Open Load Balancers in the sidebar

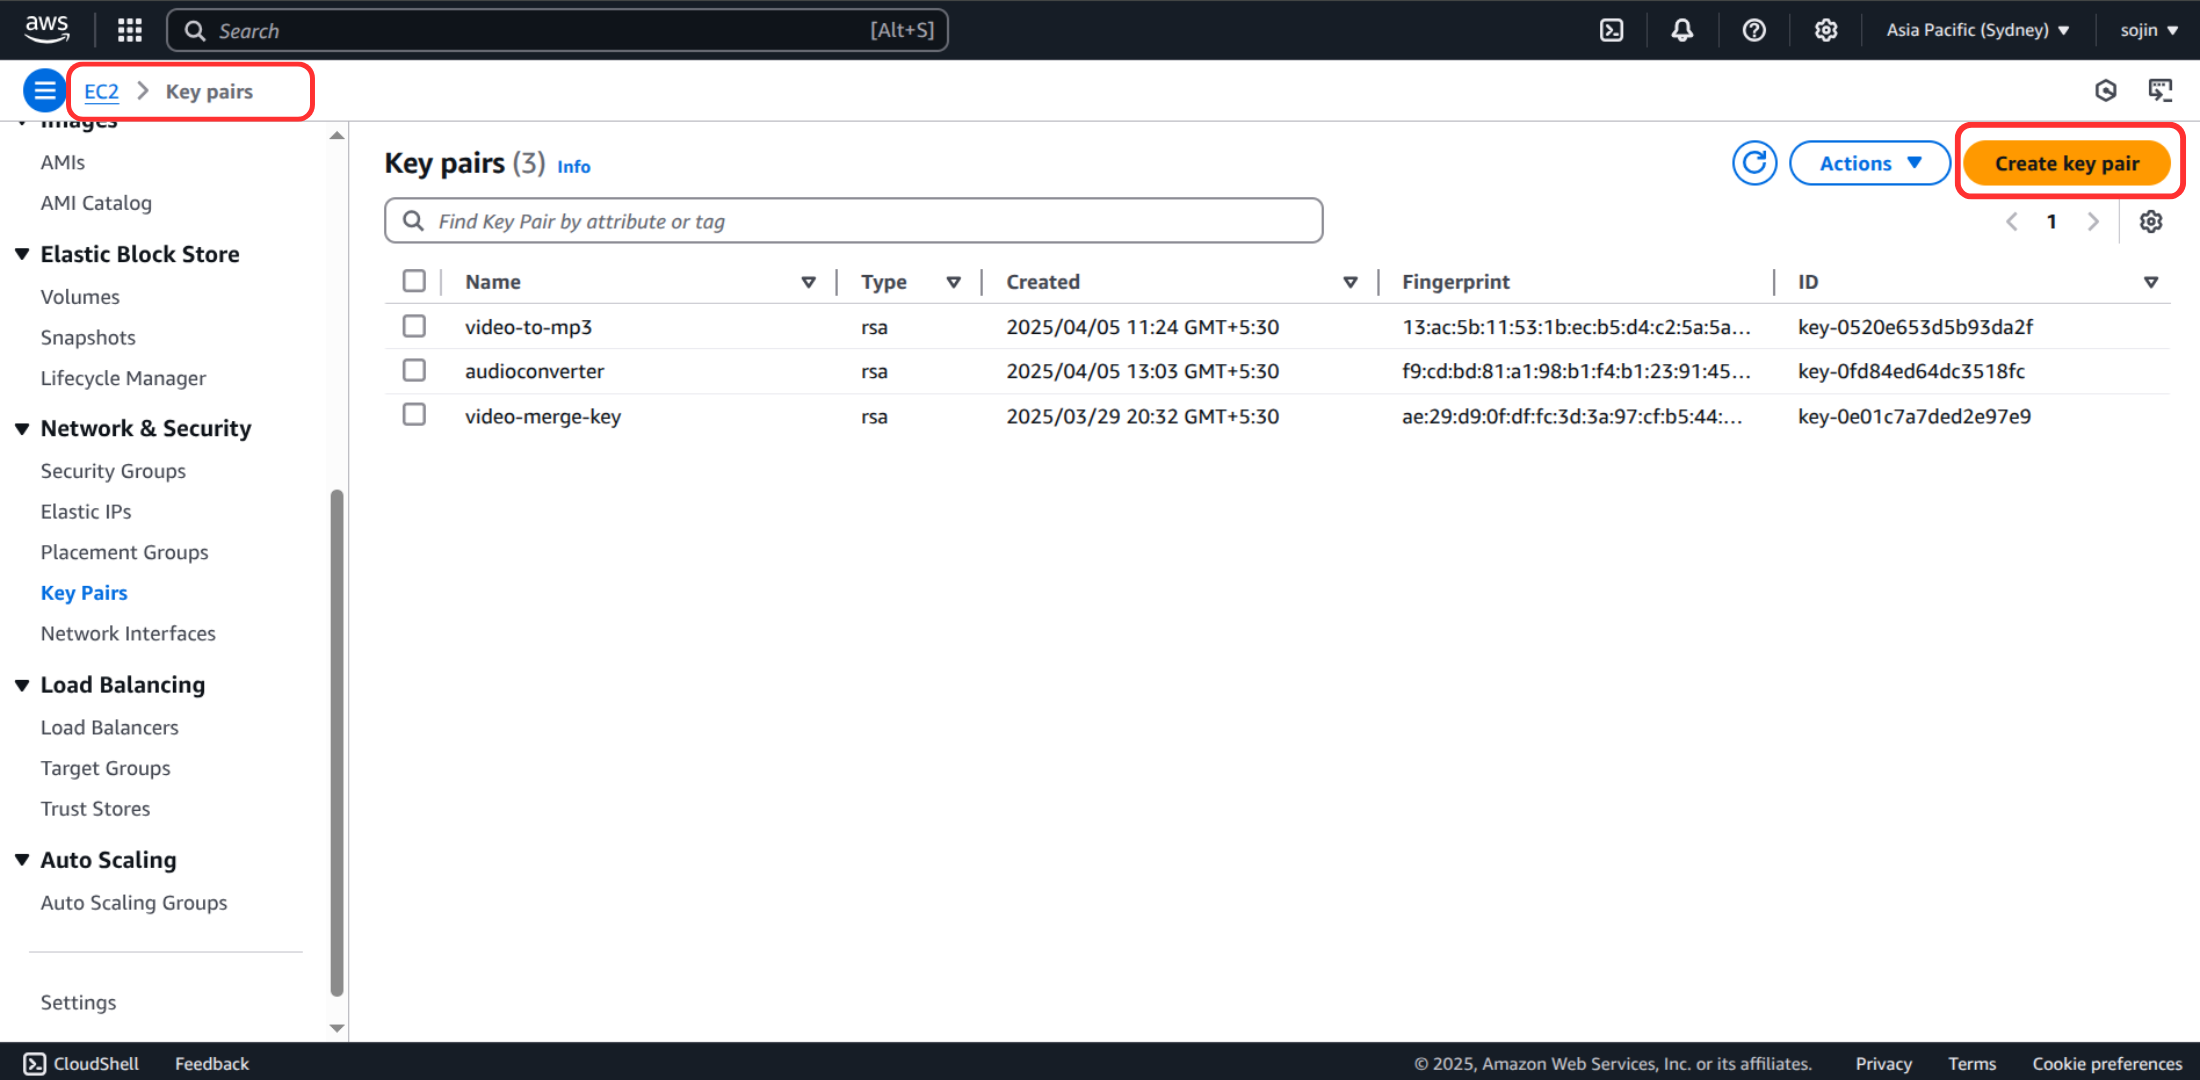[x=109, y=728]
